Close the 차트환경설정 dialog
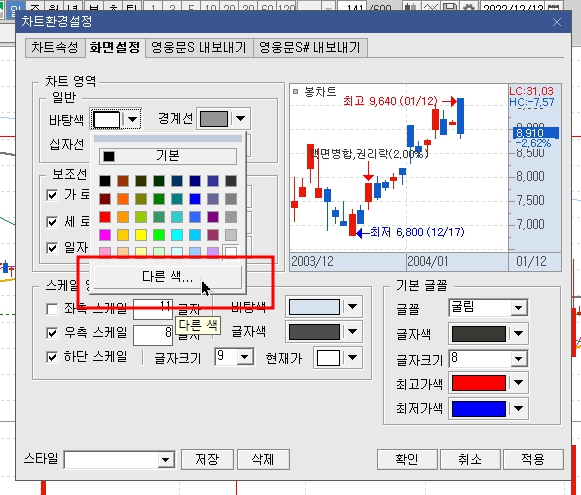Image resolution: width=581 pixels, height=495 pixels. point(557,22)
